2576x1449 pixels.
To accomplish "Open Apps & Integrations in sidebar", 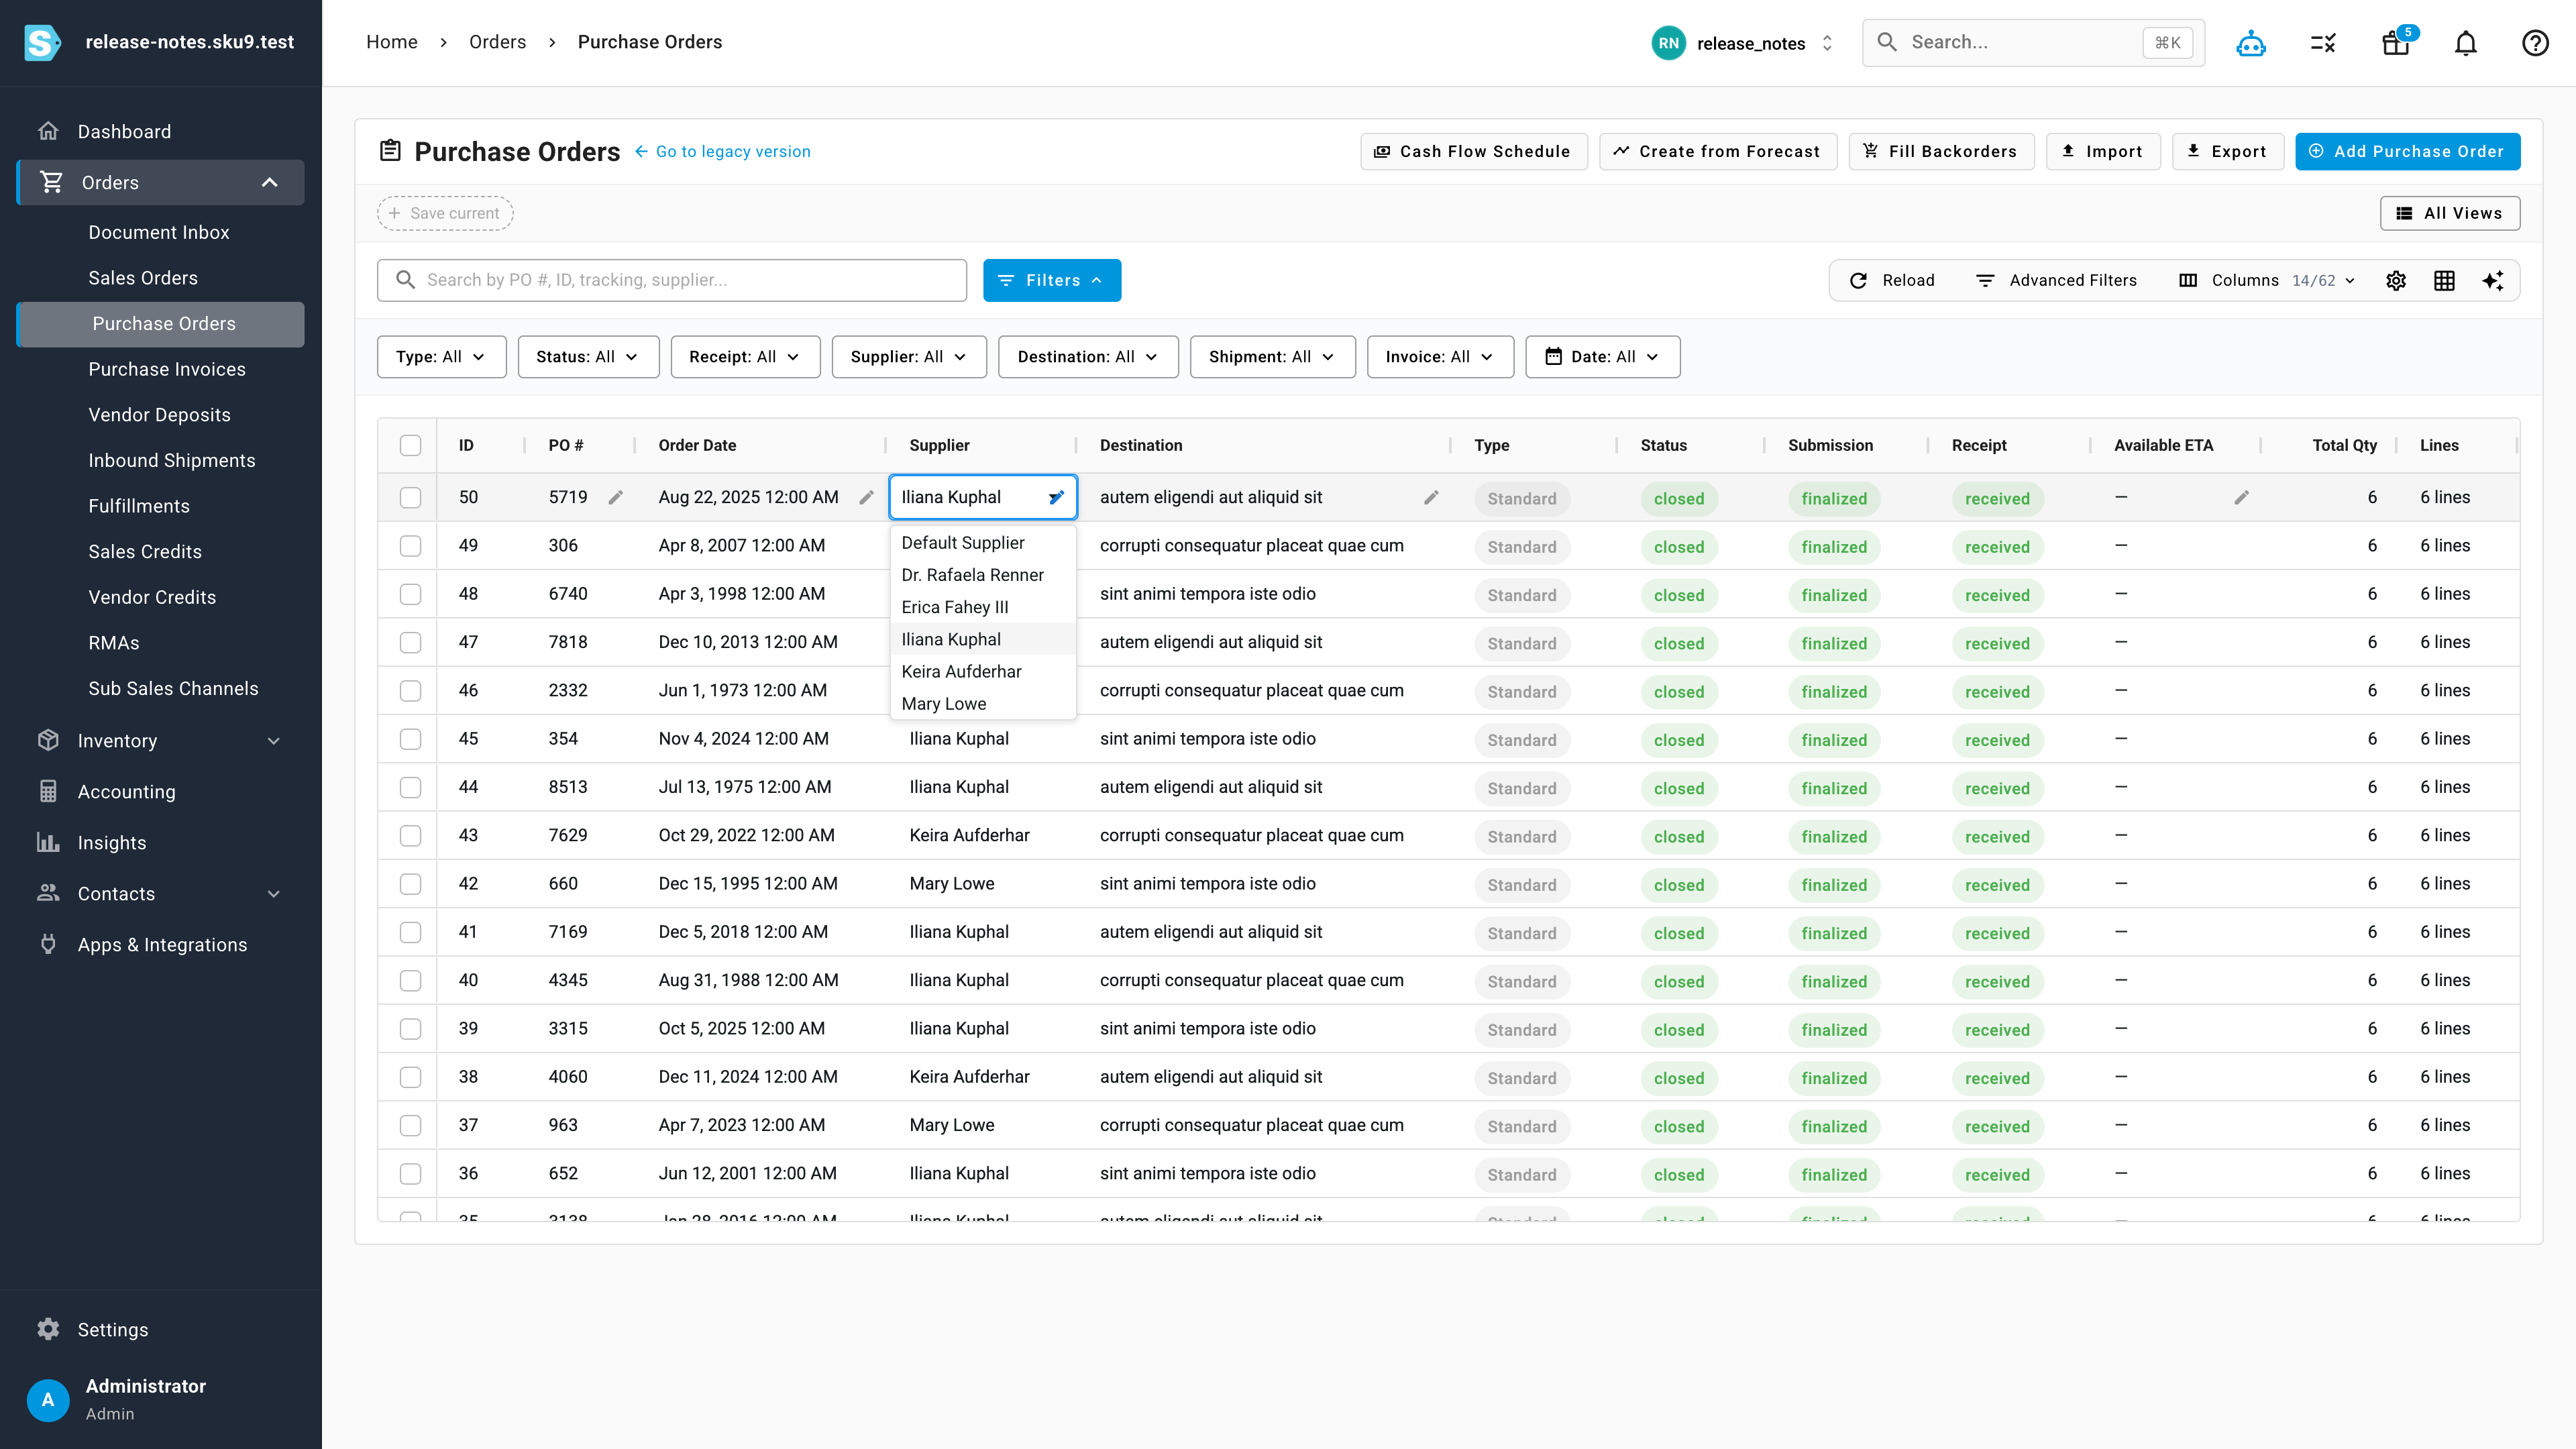I will (162, 945).
